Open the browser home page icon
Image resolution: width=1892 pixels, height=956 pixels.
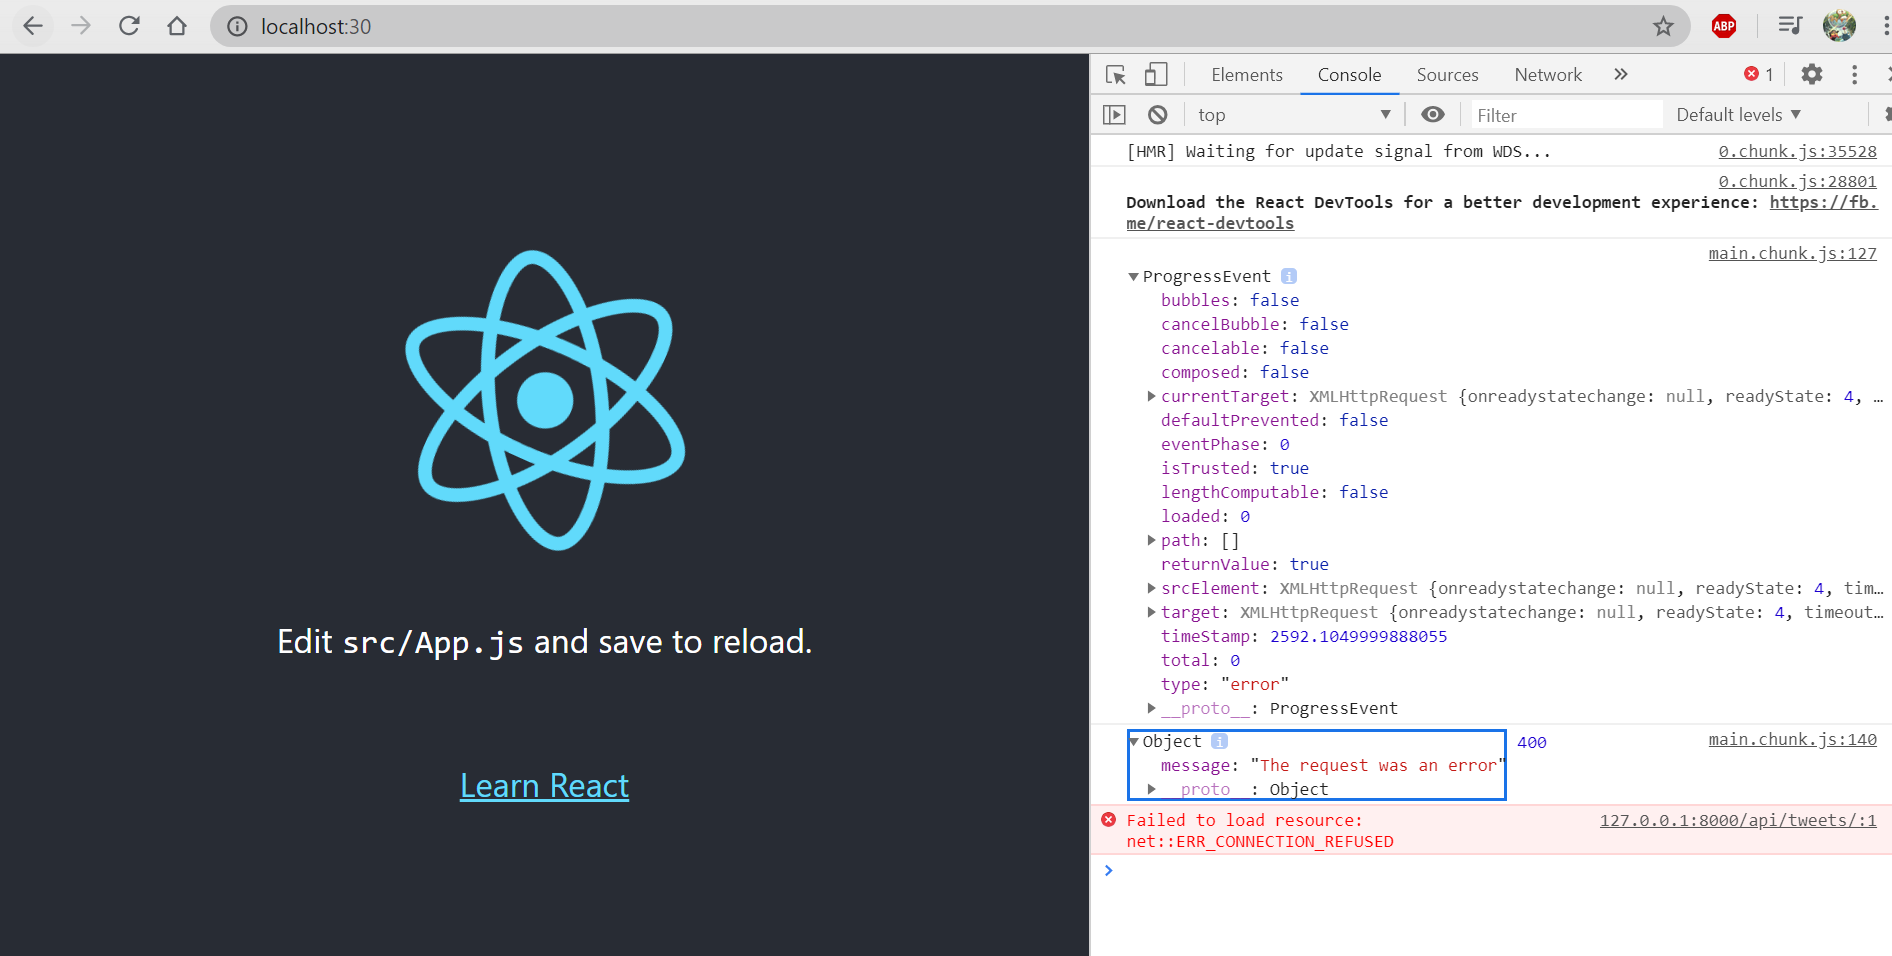177,26
